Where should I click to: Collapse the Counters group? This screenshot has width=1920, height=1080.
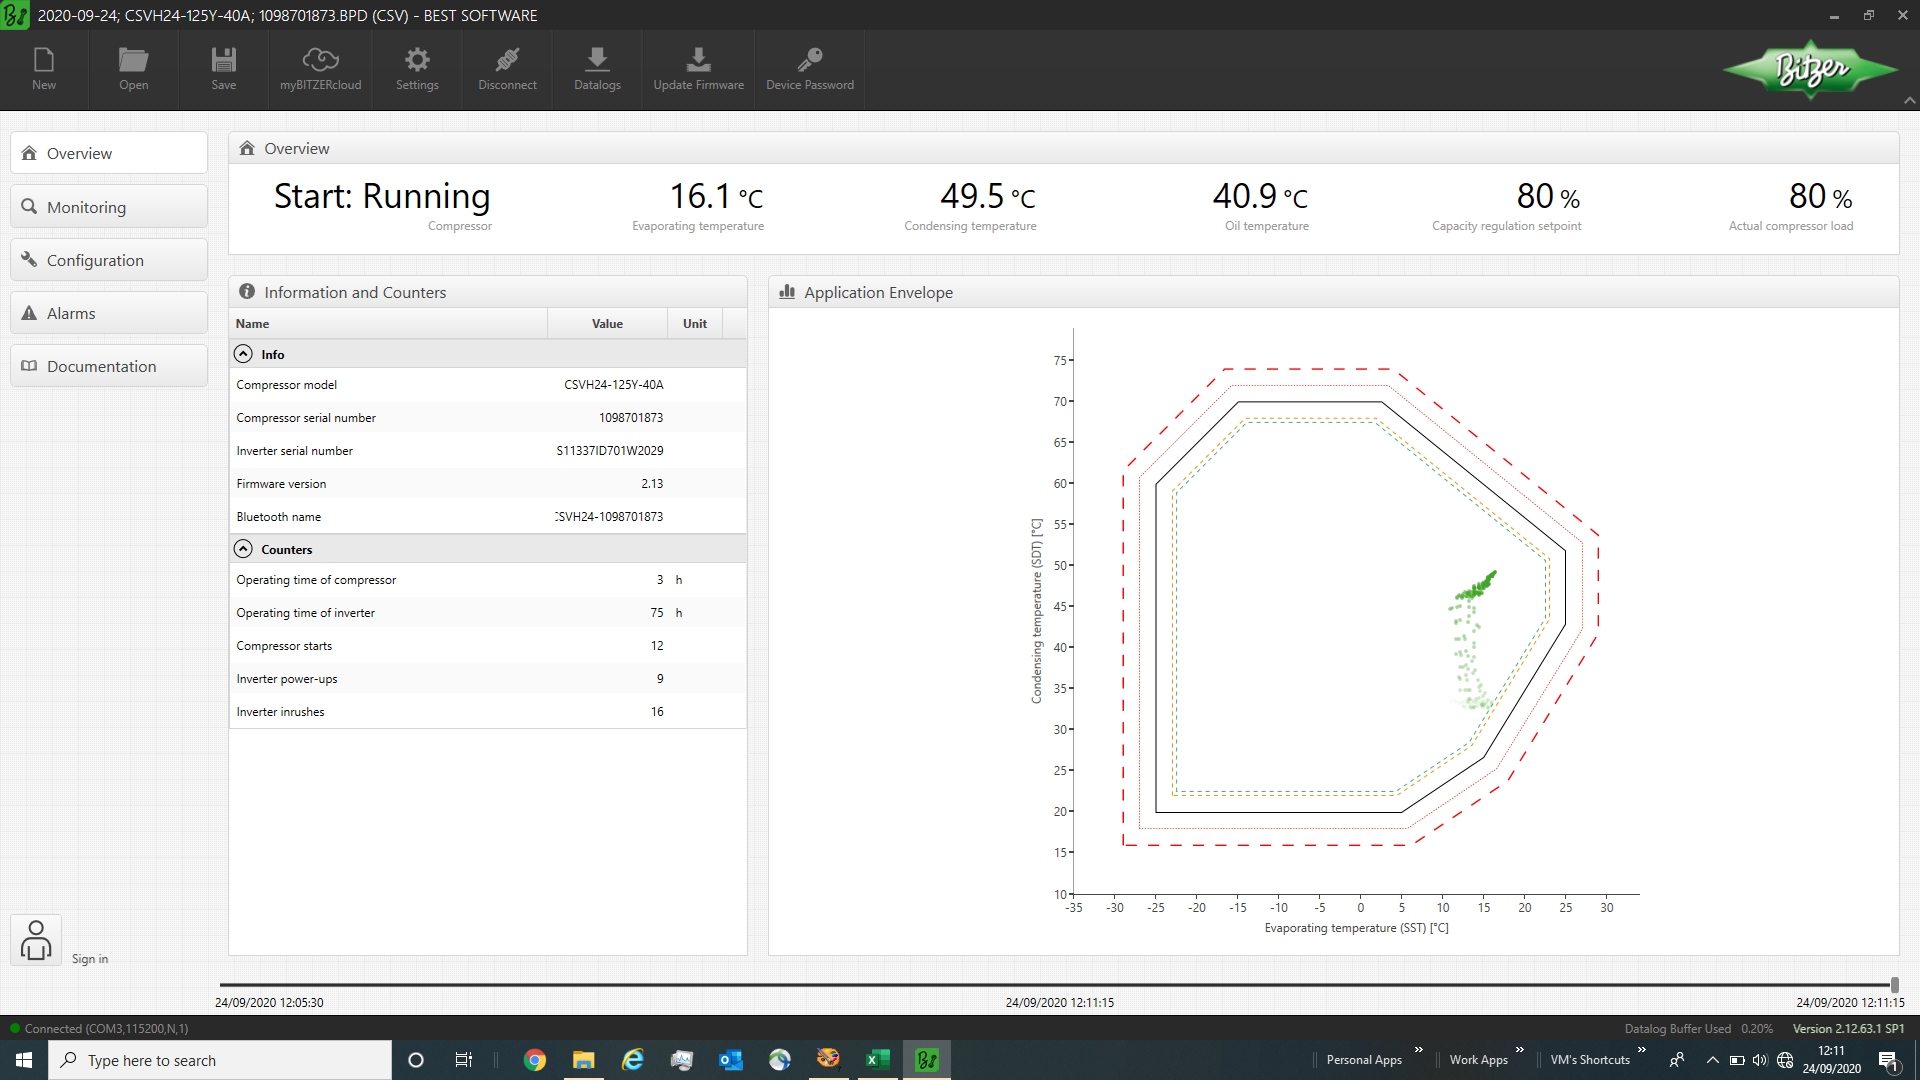pos(243,549)
